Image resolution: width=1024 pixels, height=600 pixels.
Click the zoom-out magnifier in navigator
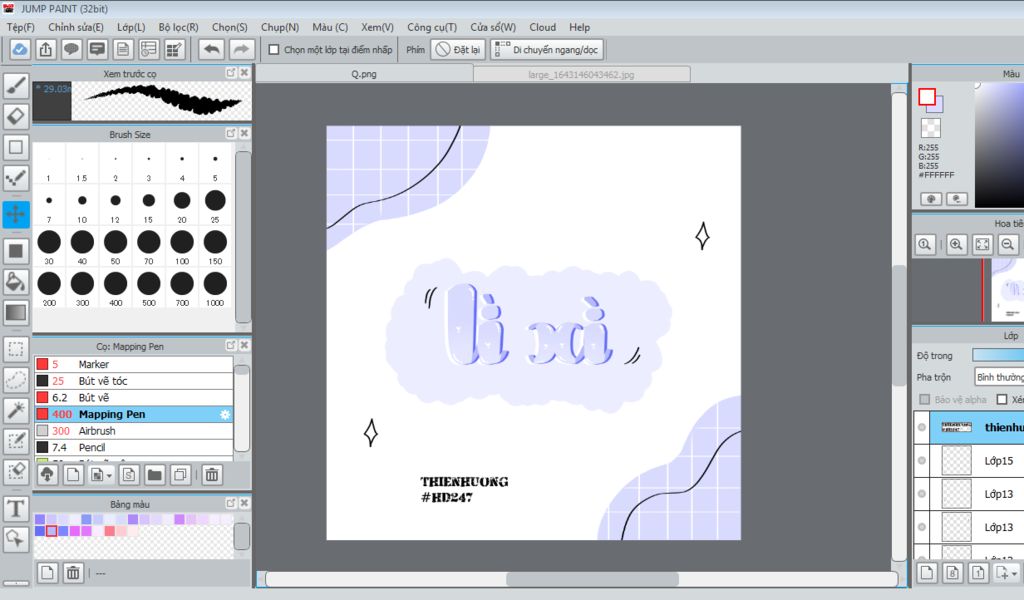(1008, 245)
